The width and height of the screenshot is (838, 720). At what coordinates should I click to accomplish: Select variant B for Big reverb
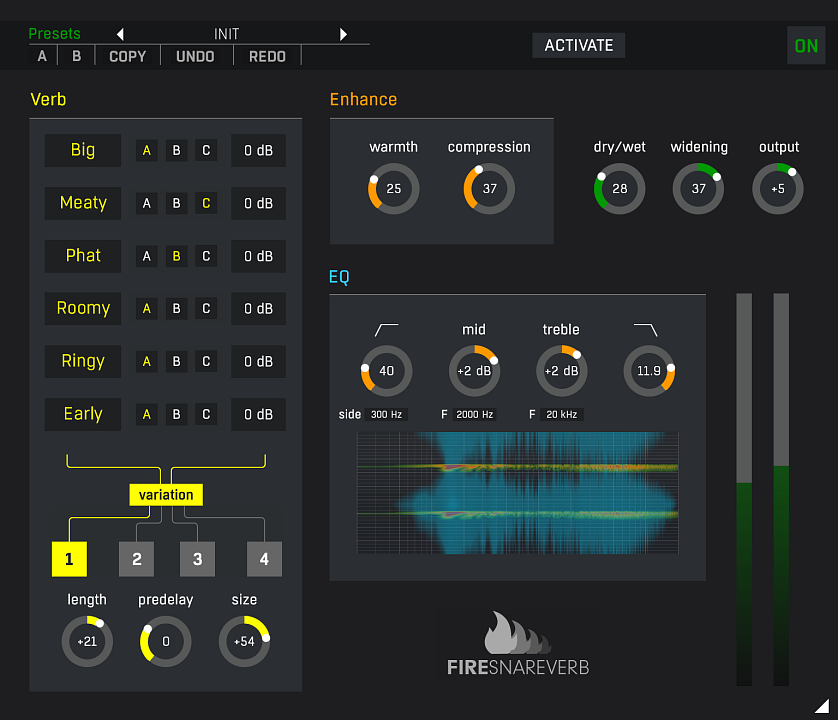tap(176, 151)
